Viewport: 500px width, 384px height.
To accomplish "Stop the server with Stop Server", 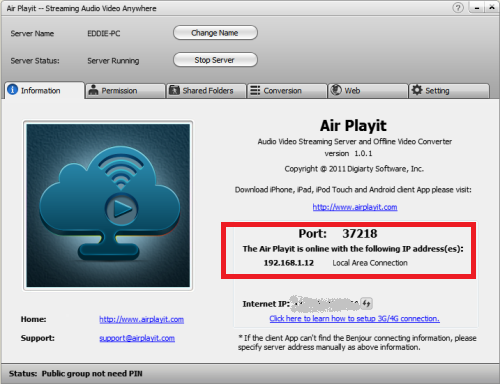I will coord(215,60).
